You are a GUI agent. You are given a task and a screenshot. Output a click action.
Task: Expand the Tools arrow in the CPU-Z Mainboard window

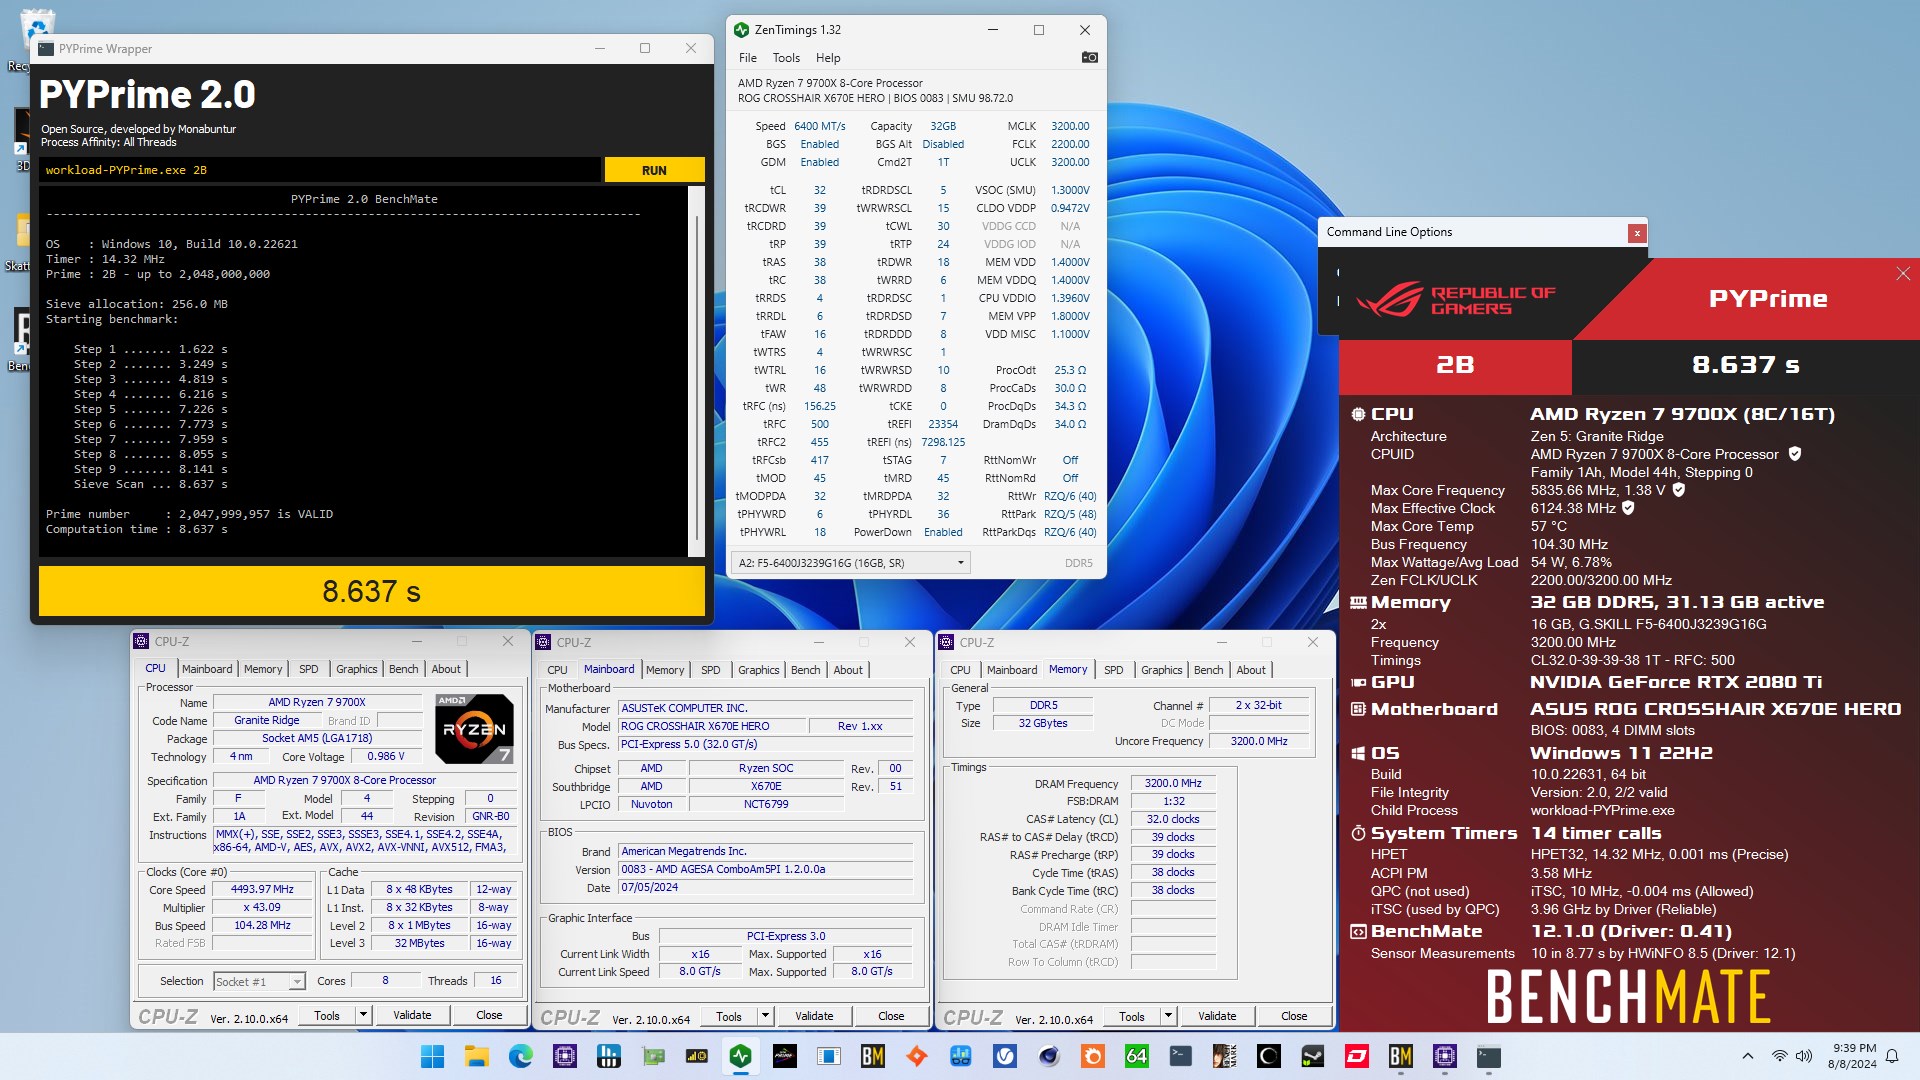point(765,1016)
